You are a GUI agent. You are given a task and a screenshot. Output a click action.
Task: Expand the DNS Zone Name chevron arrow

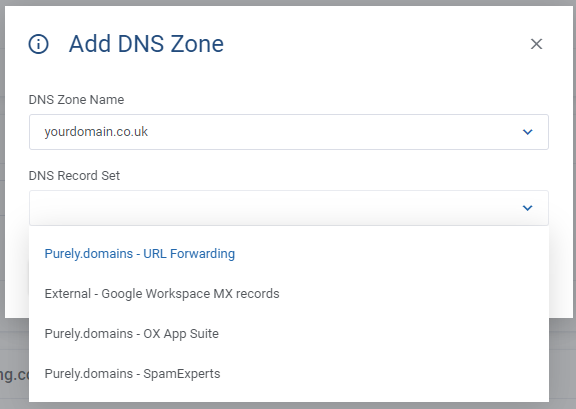click(x=528, y=132)
